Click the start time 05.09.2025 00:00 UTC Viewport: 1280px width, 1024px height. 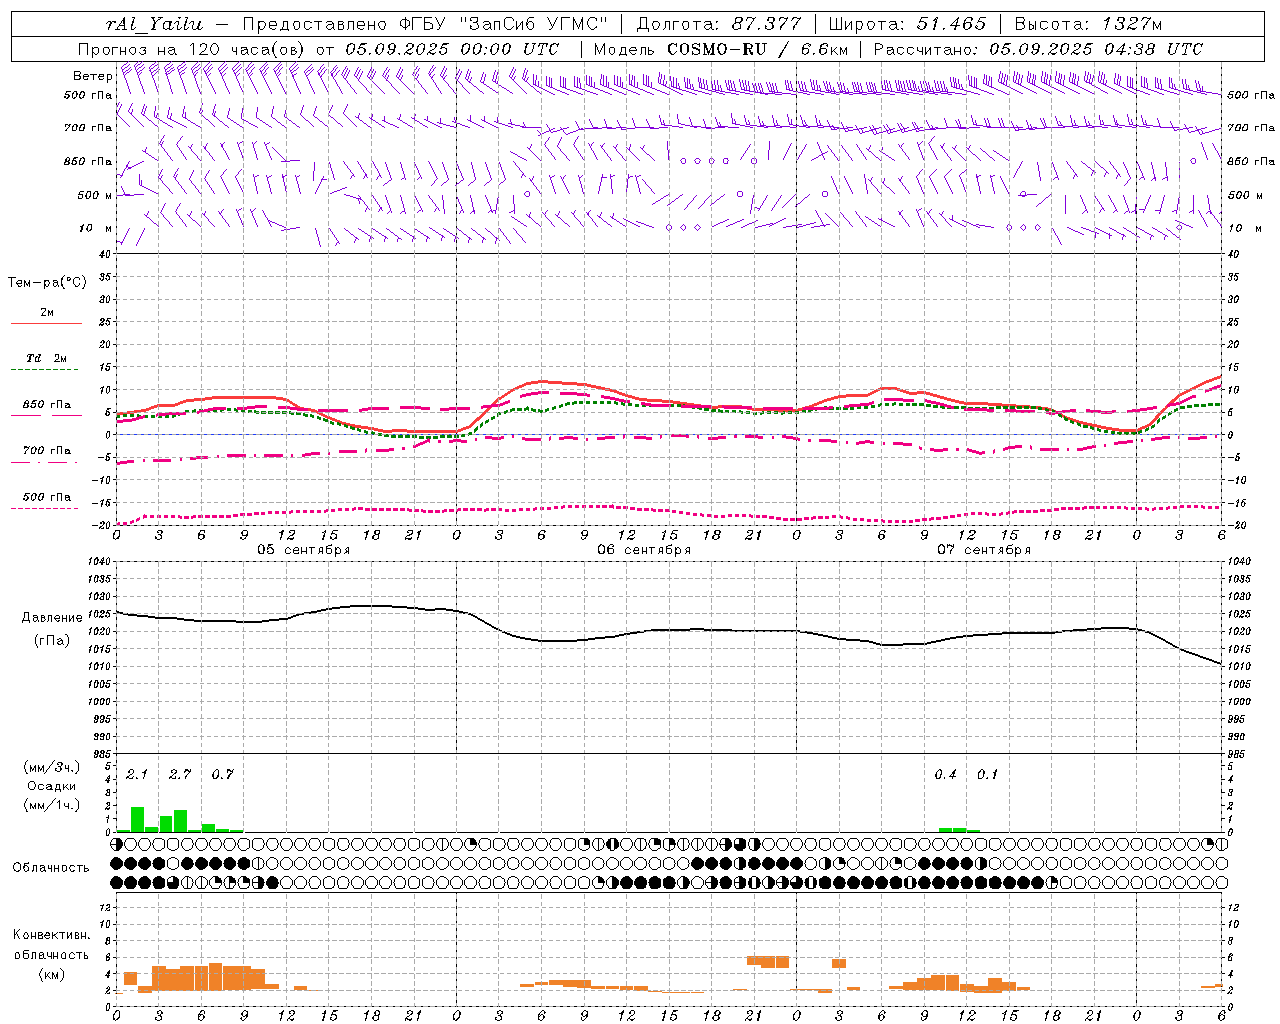tap(452, 49)
